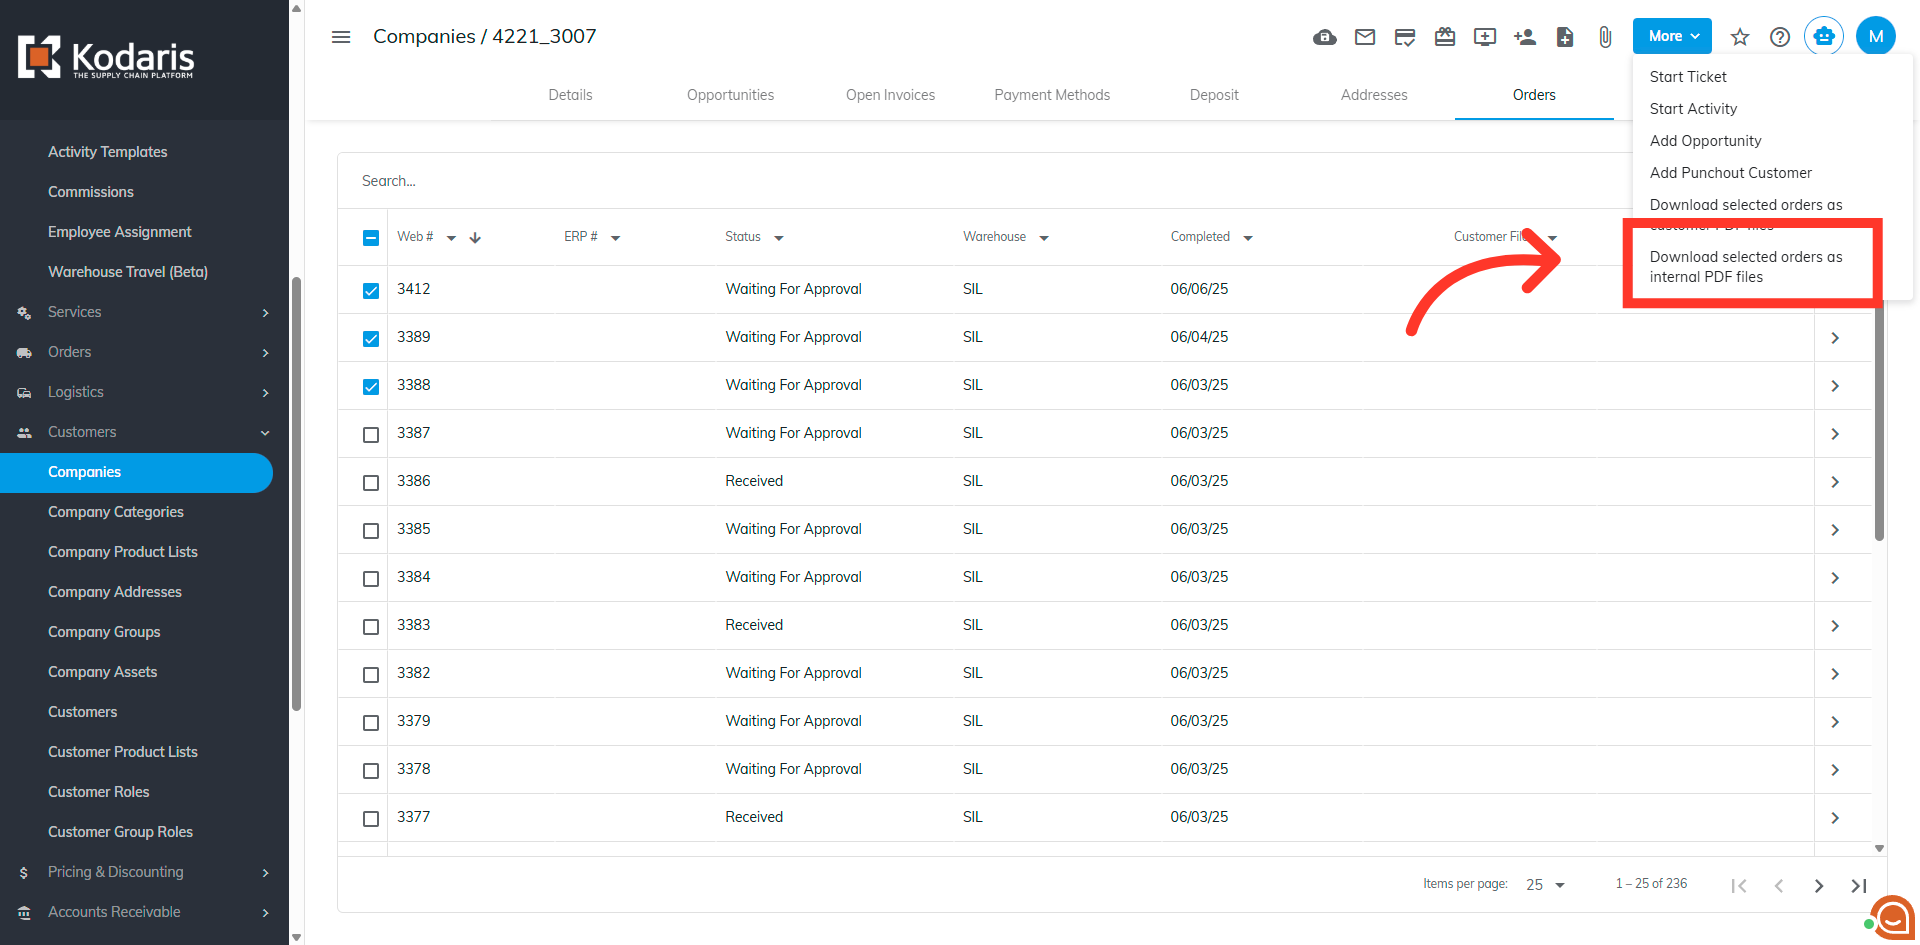Click the credit card payment icon
Viewport: 1920px width, 945px height.
(1405, 37)
